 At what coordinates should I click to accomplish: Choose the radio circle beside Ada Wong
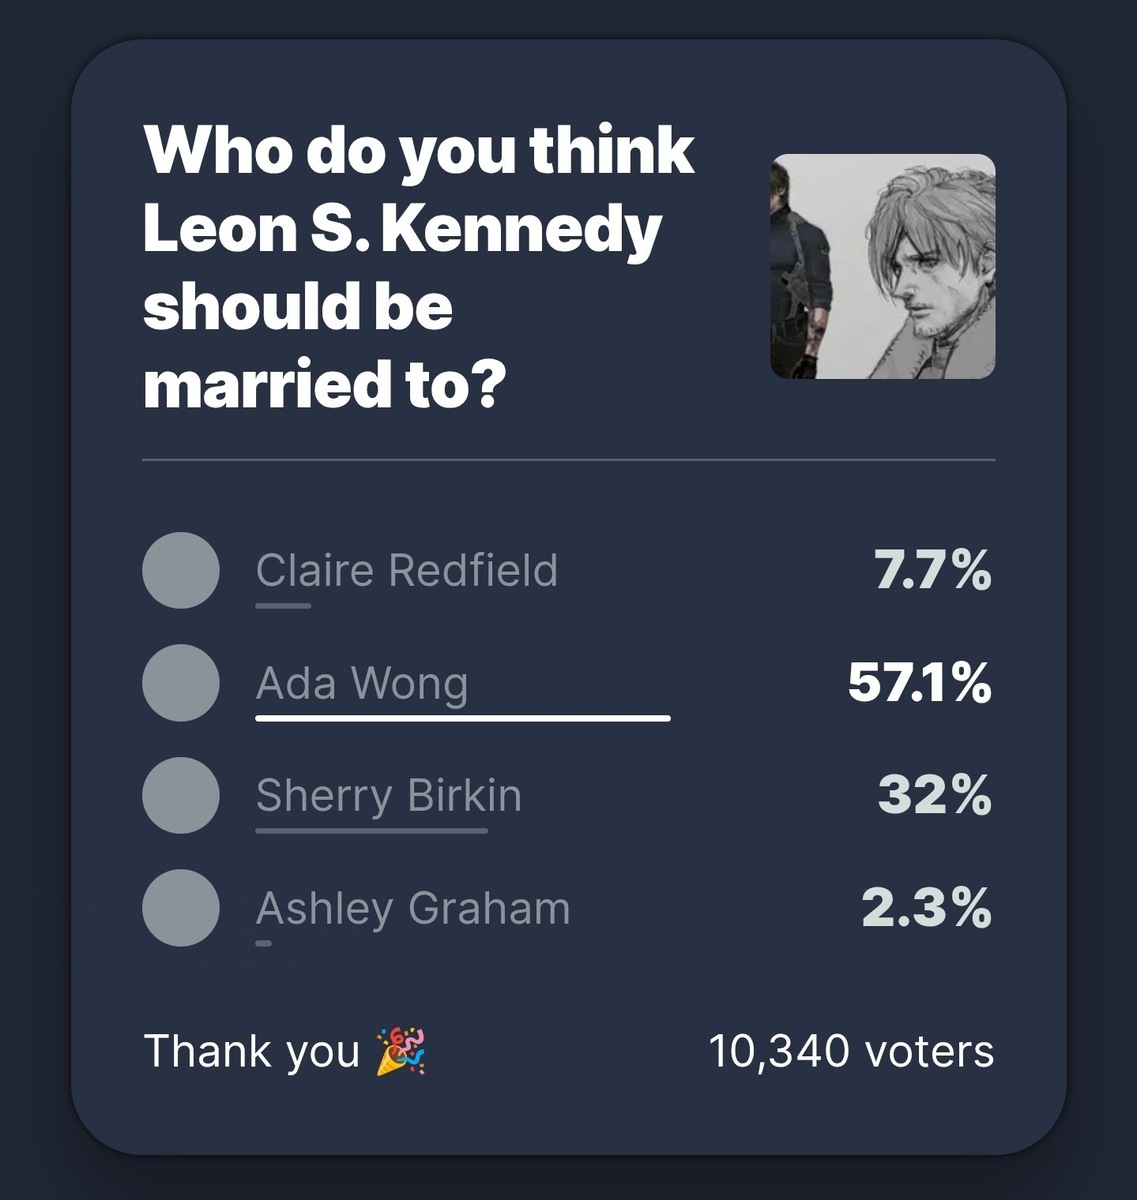(x=181, y=684)
